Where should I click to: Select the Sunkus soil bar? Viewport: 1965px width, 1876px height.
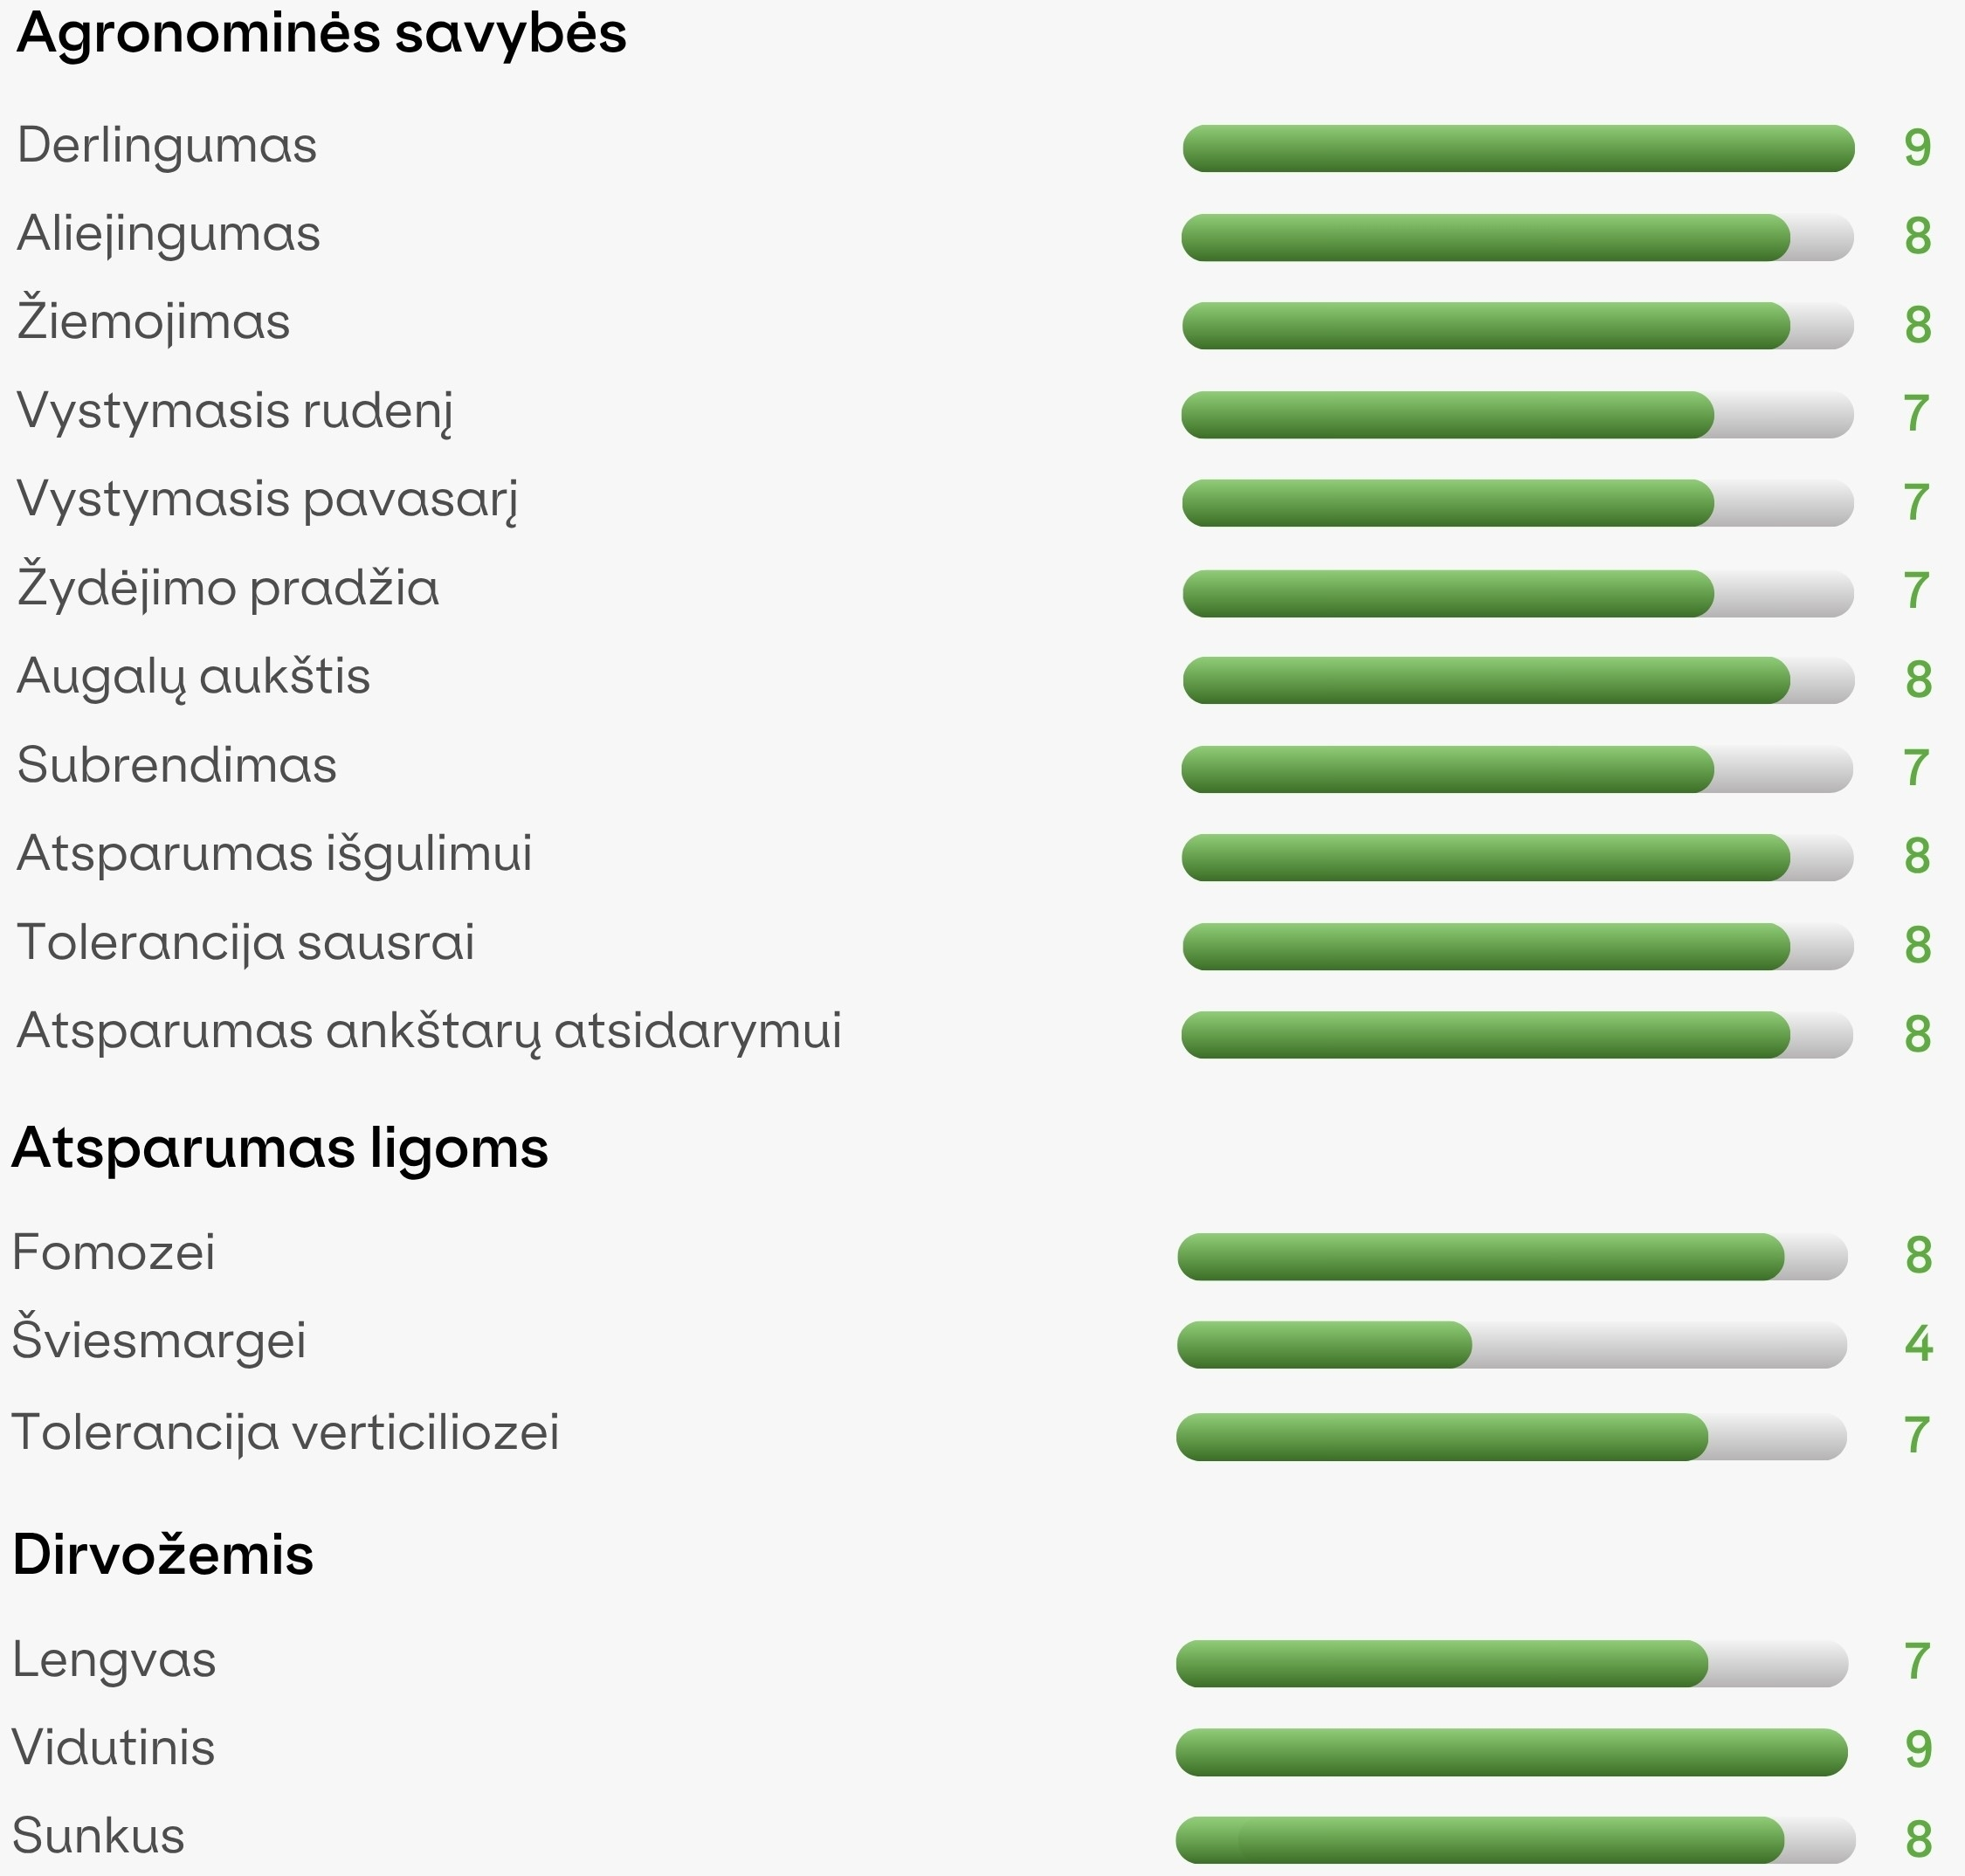(1515, 1840)
